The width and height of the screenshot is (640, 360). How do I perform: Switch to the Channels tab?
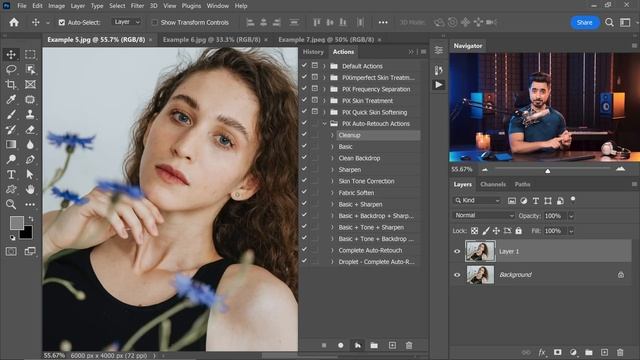click(493, 184)
